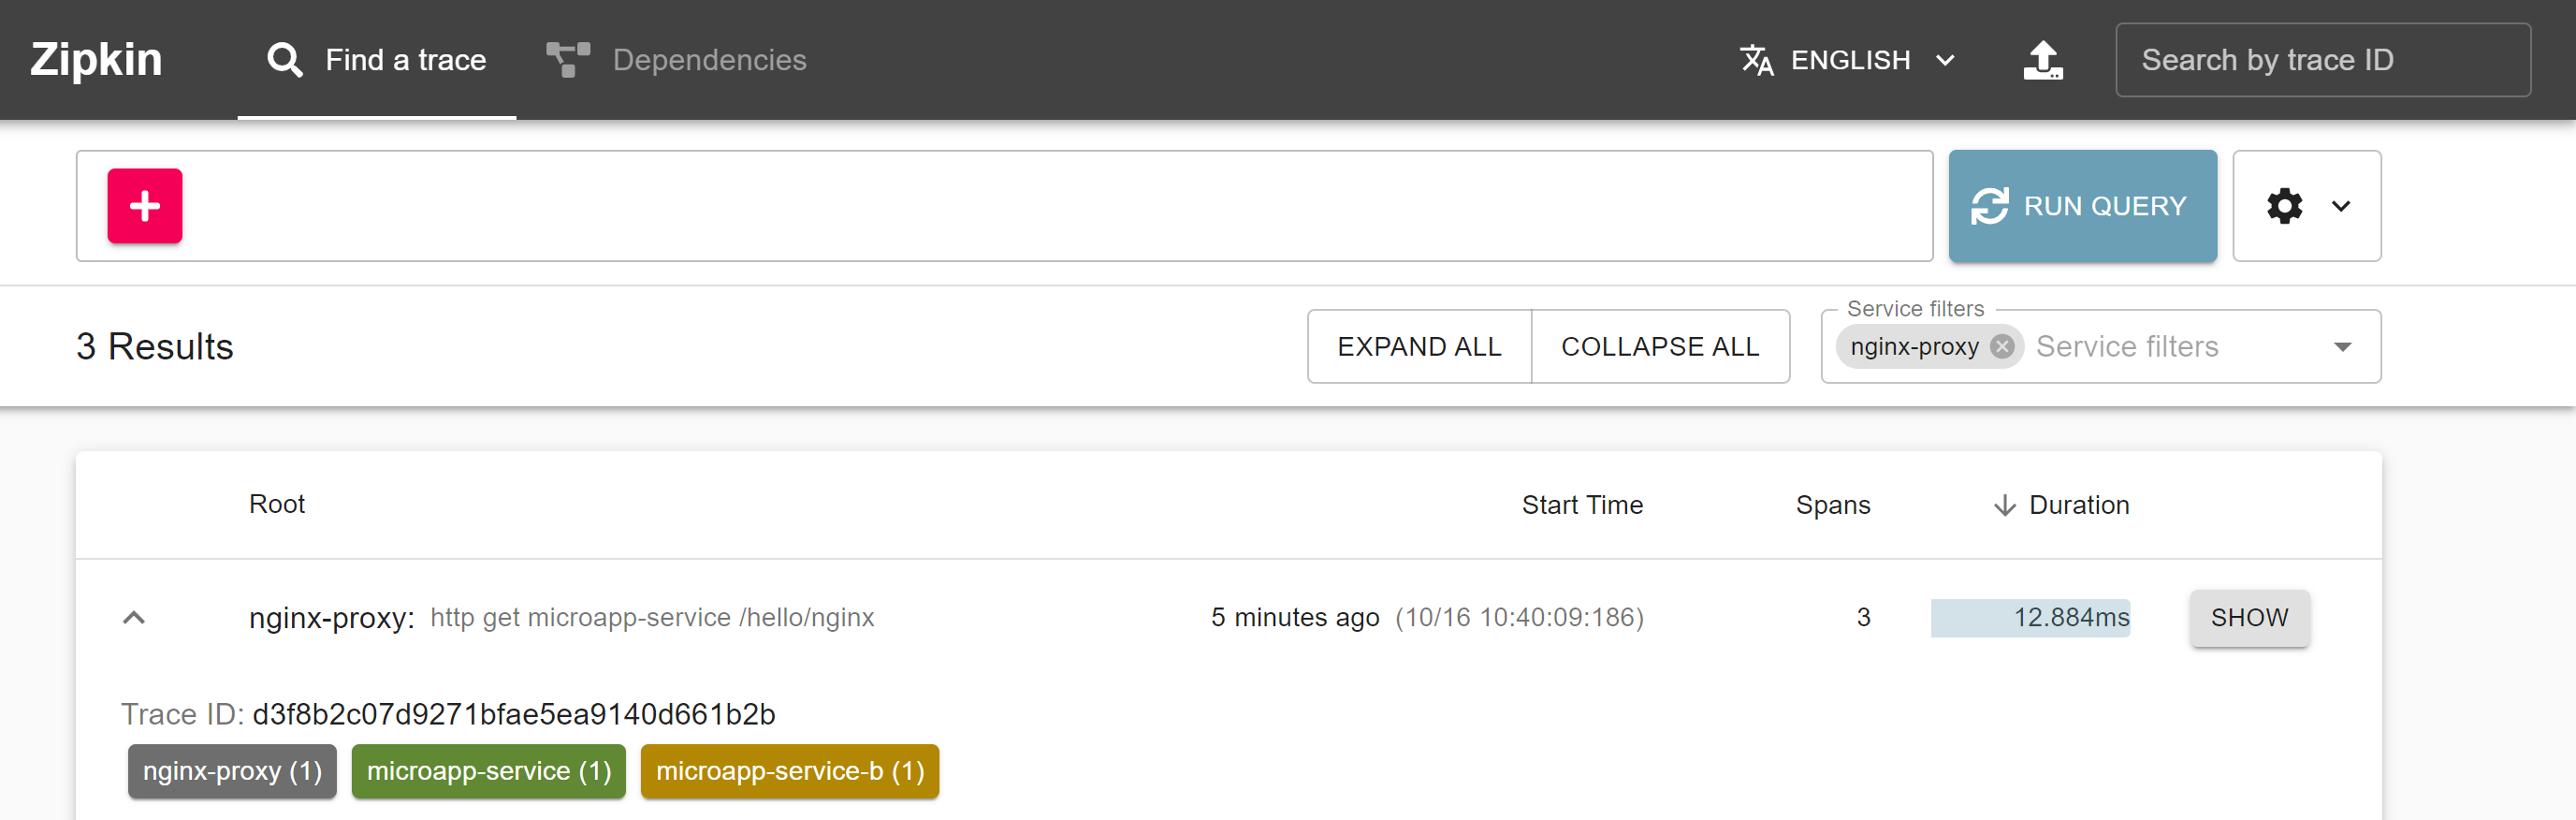Viewport: 2576px width, 820px height.
Task: Open the Service filters dropdown arrow
Action: point(2342,346)
